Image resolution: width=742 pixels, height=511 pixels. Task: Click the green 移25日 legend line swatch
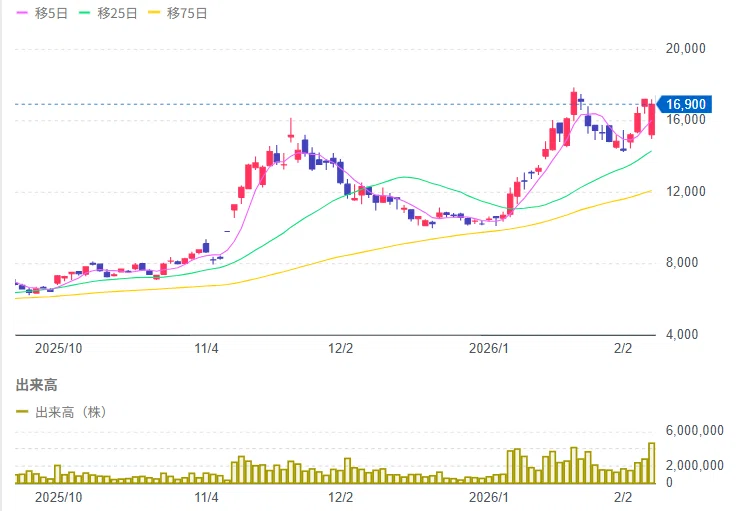point(85,13)
